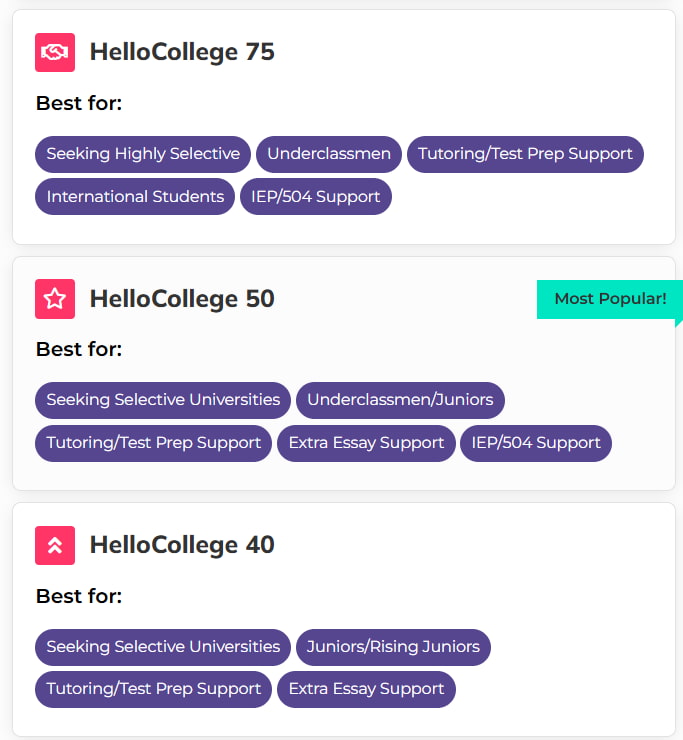Click the double-chevron icon beside HelloCollege 40
This screenshot has height=740, width=683.
pyautogui.click(x=55, y=545)
